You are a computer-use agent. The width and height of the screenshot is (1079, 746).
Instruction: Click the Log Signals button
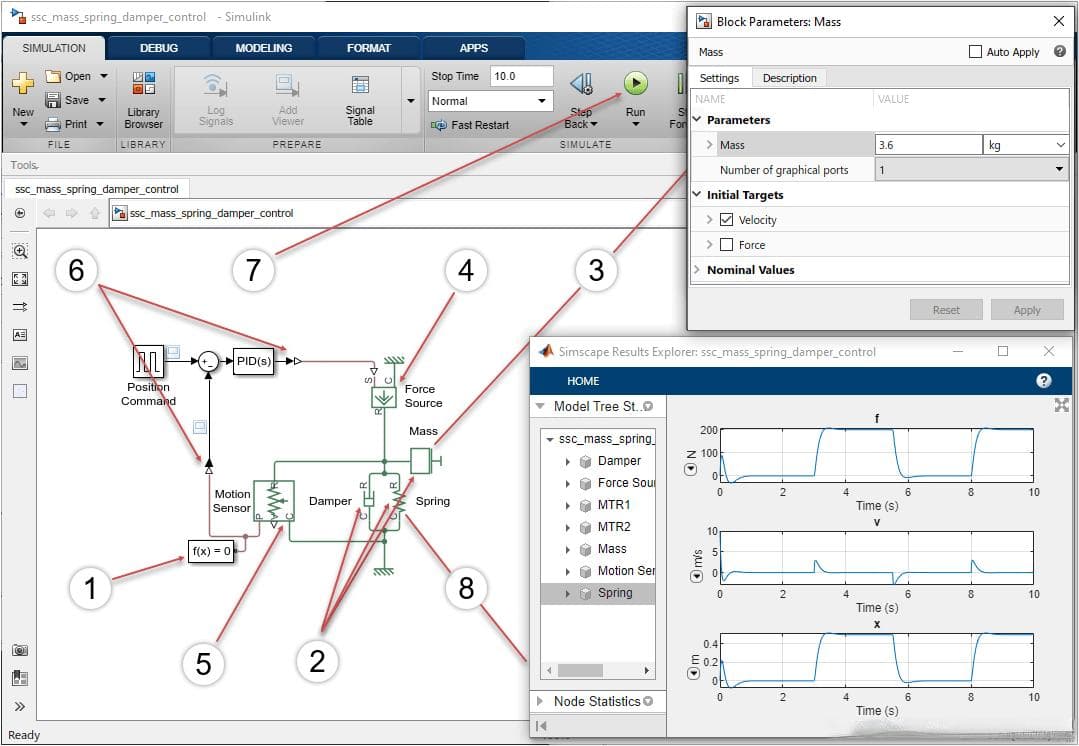coord(216,100)
